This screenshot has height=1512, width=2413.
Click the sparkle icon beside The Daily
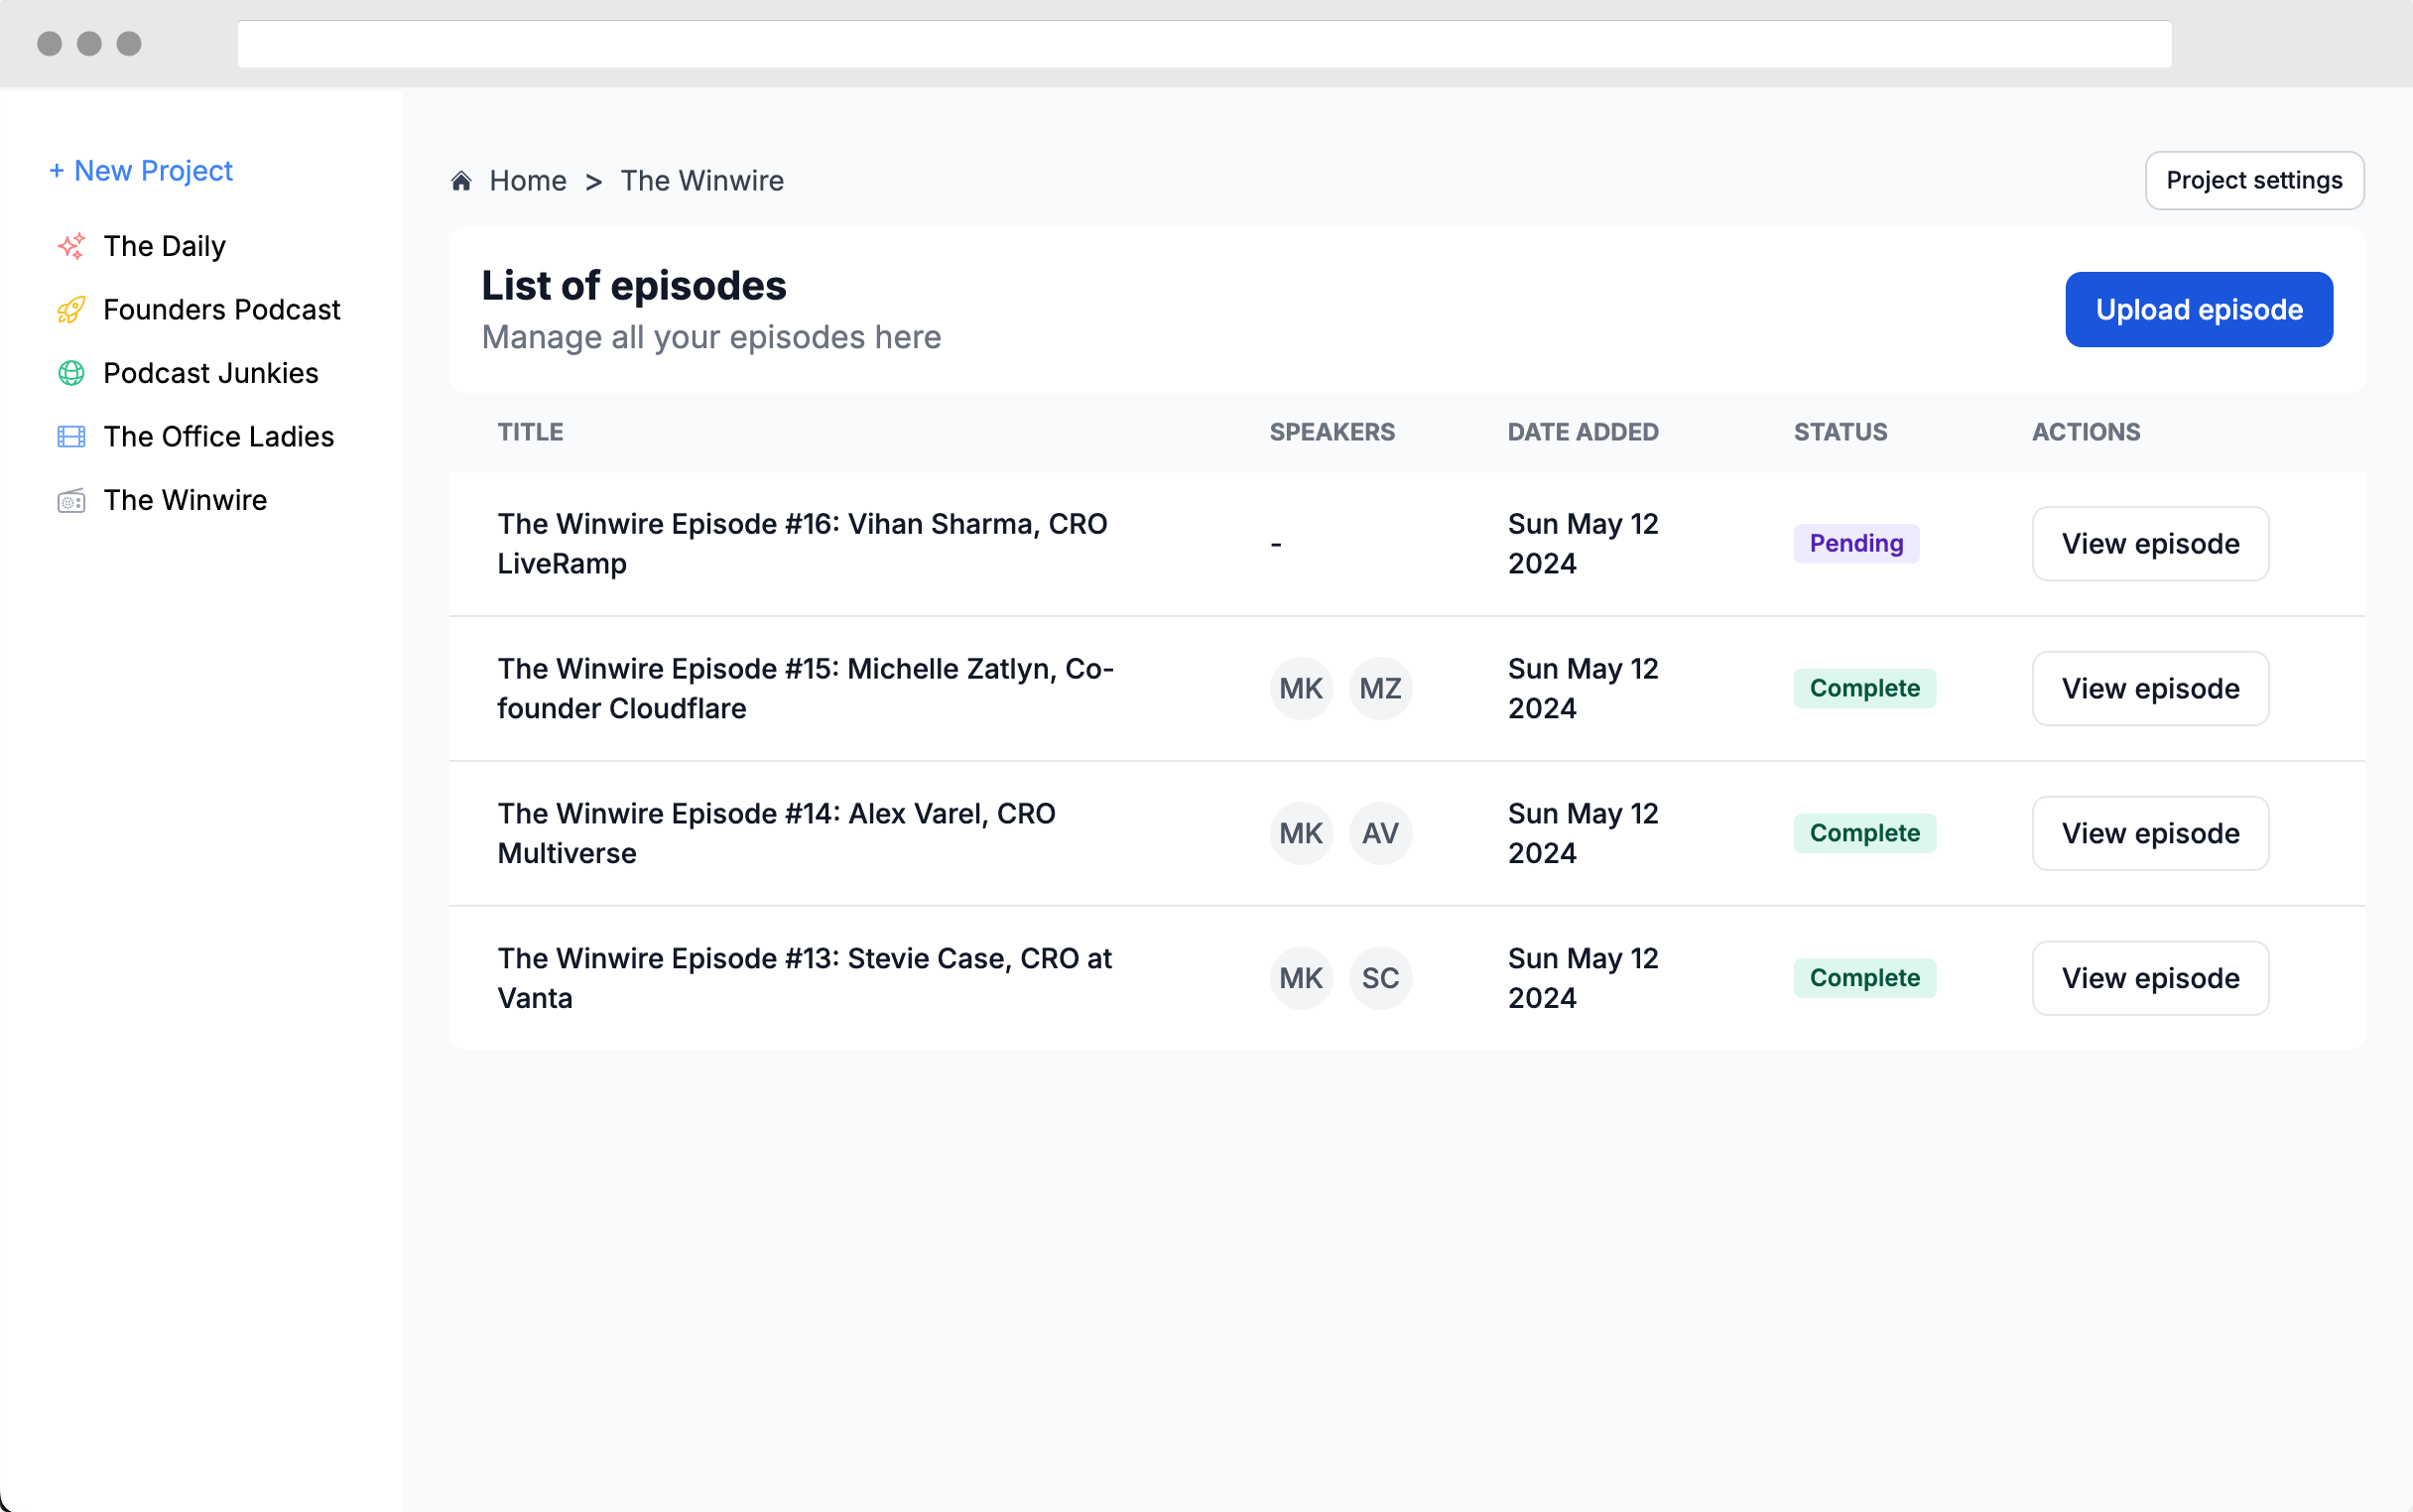pos(70,246)
